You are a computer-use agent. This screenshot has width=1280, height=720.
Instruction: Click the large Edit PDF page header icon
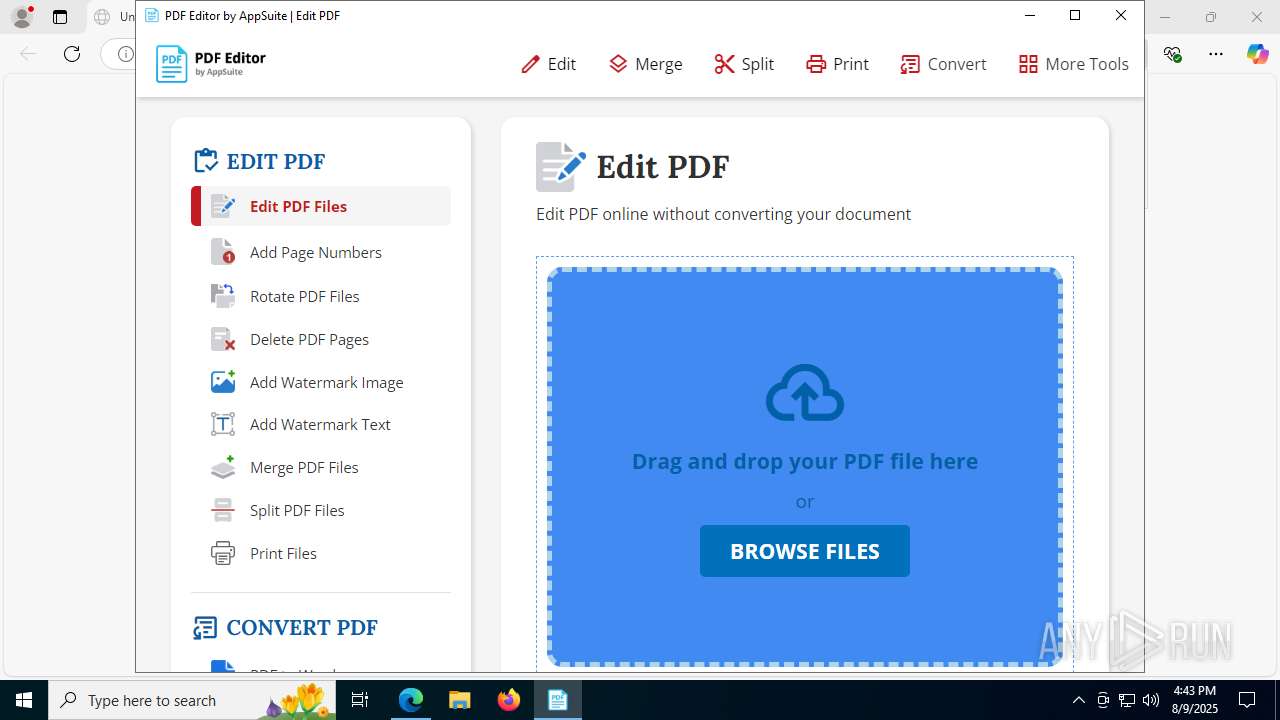click(x=560, y=166)
